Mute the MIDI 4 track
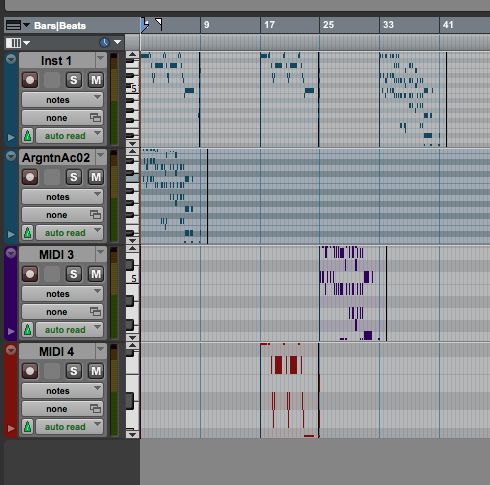This screenshot has width=490, height=485. 96,371
